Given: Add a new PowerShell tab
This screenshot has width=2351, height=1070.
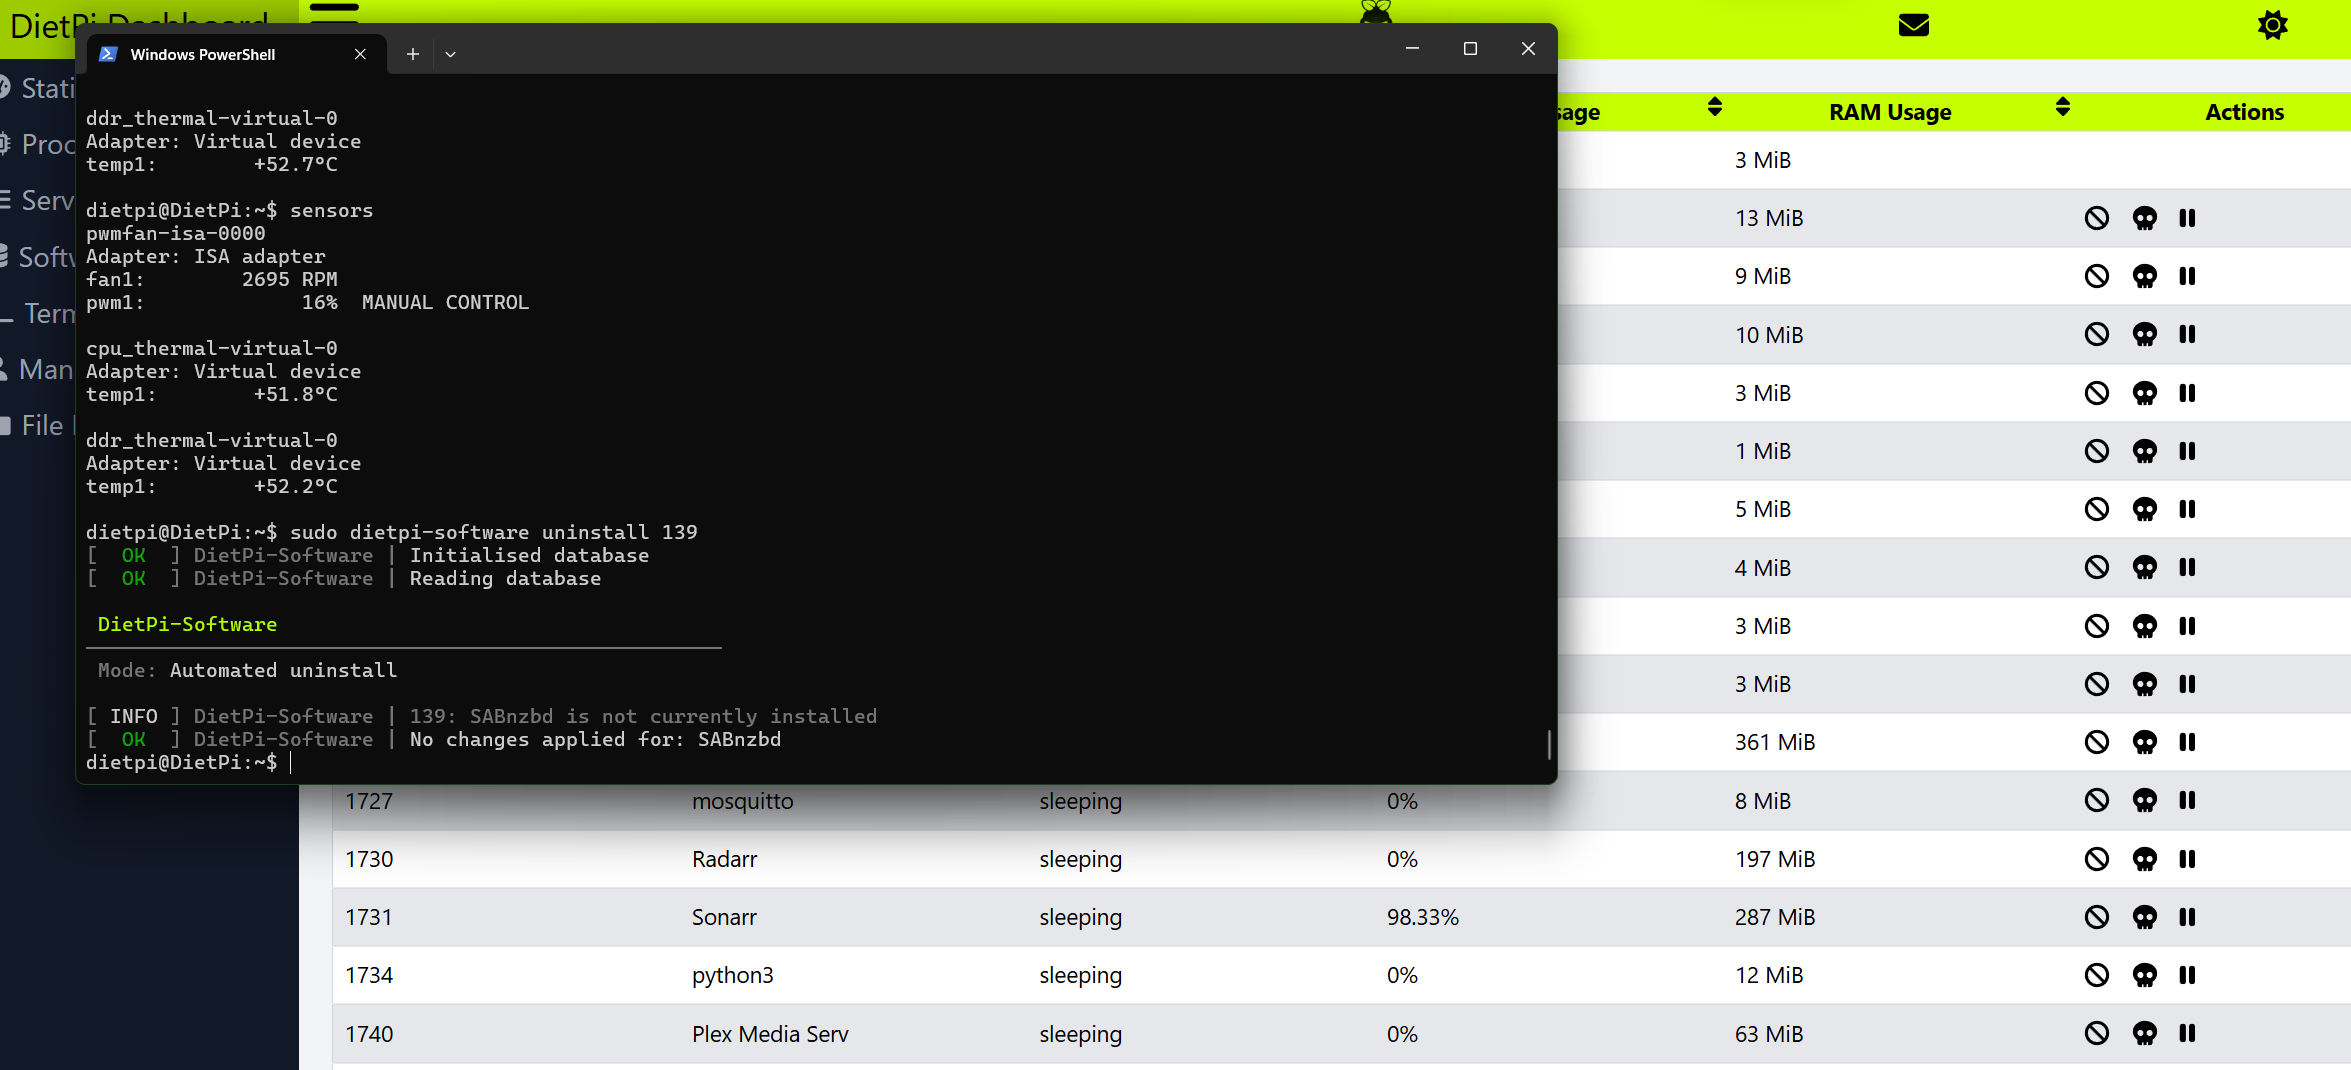Looking at the screenshot, I should (412, 55).
